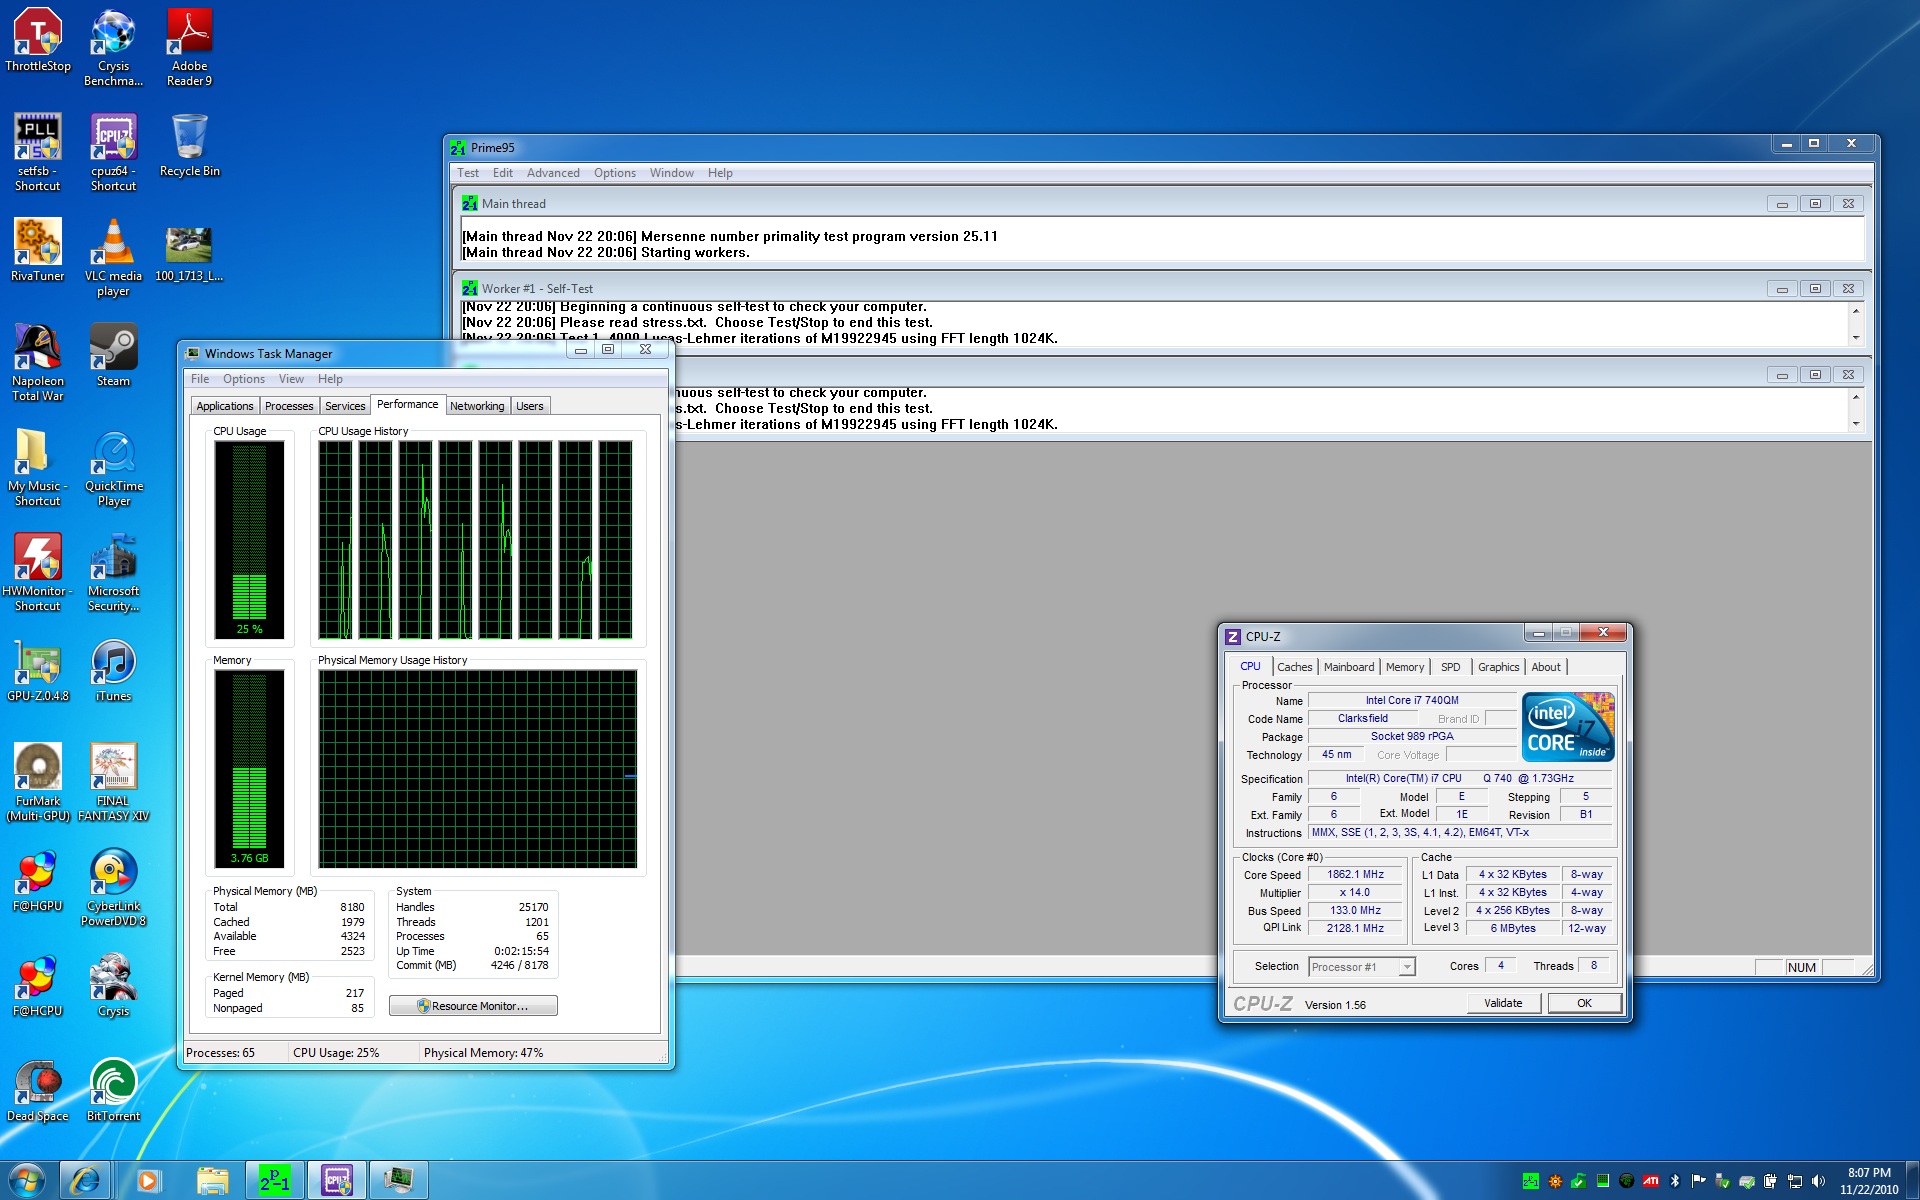The height and width of the screenshot is (1200, 1920).
Task: Open the Recycle Bin
Action: pyautogui.click(x=189, y=145)
